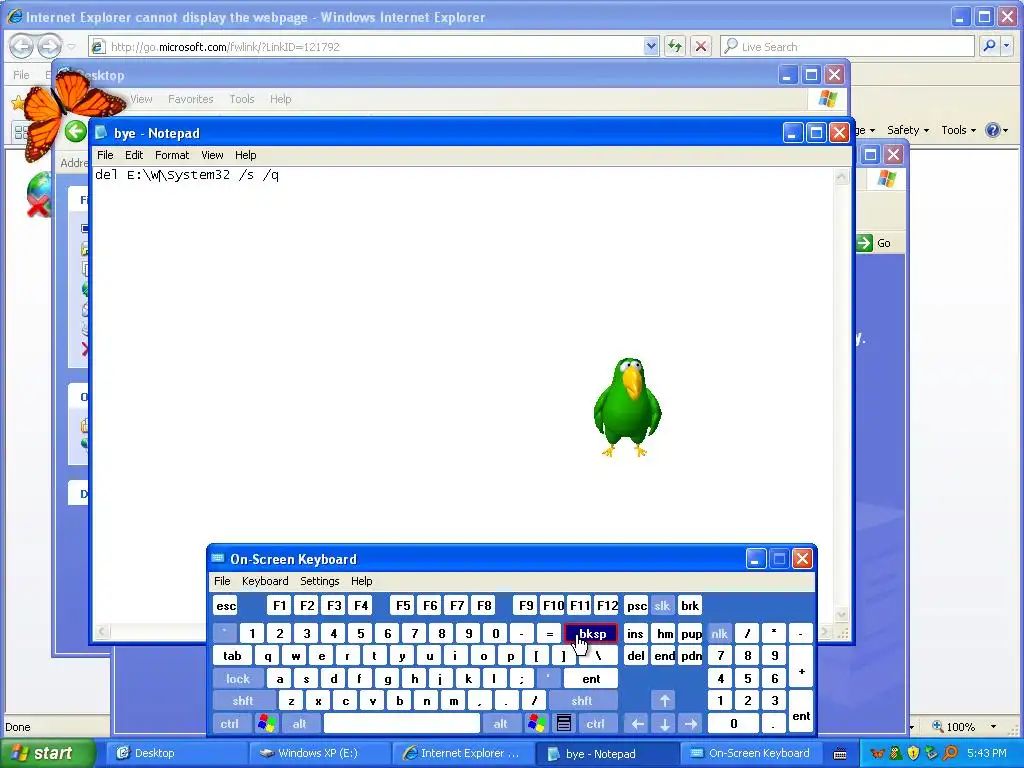Click the green Go arrow button
The height and width of the screenshot is (768, 1024).
point(865,243)
